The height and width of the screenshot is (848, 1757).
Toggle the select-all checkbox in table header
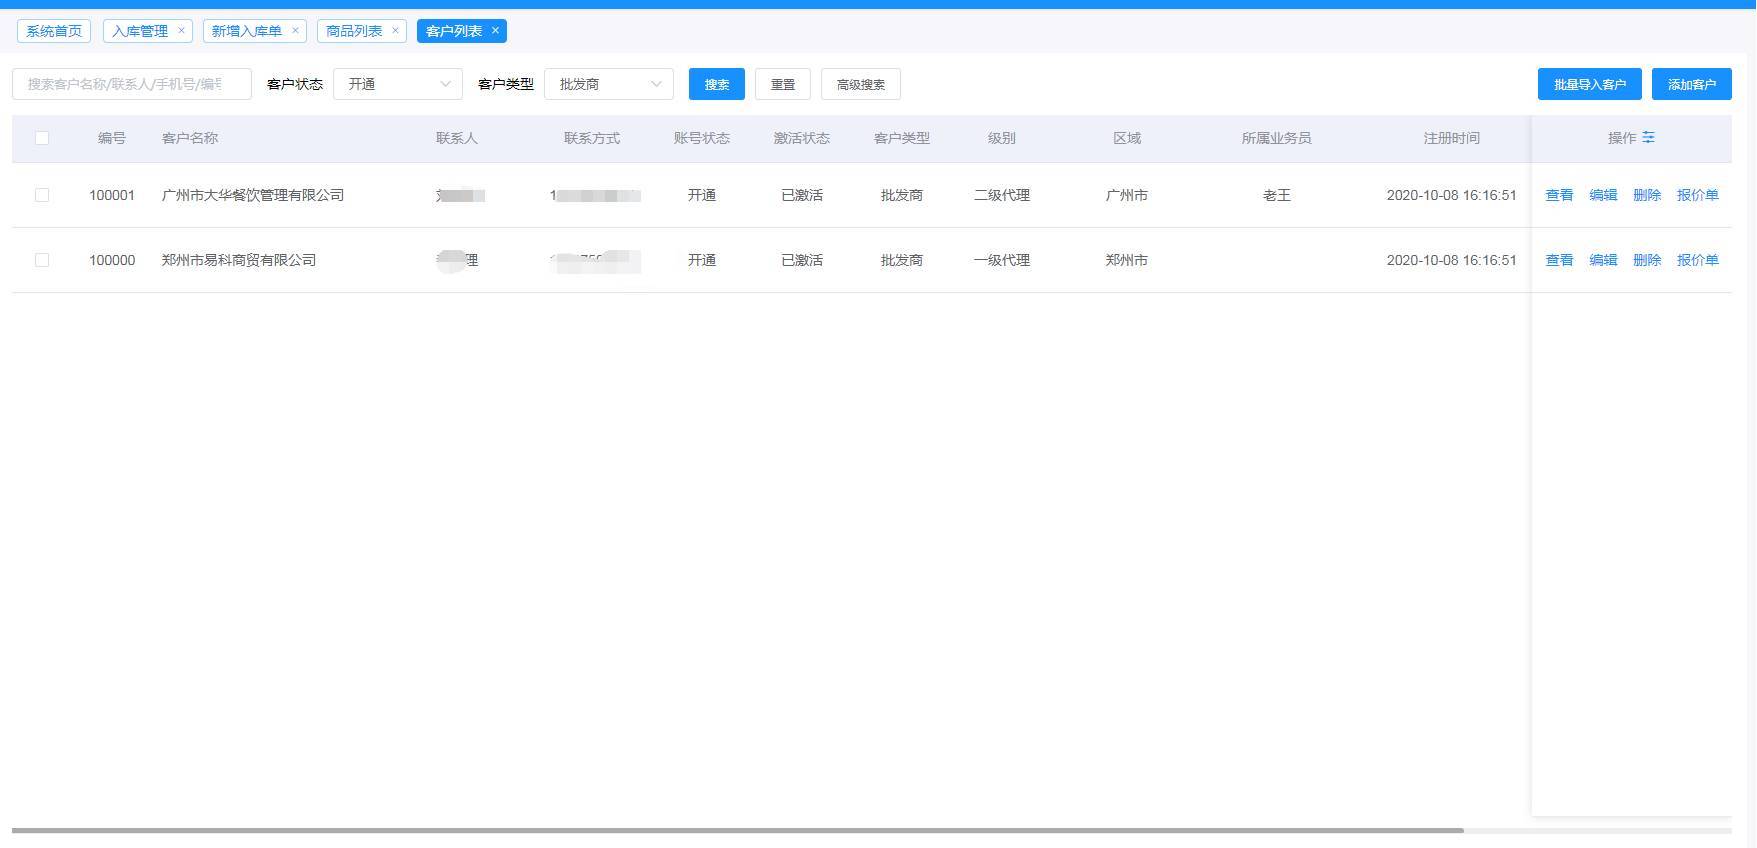pos(42,138)
